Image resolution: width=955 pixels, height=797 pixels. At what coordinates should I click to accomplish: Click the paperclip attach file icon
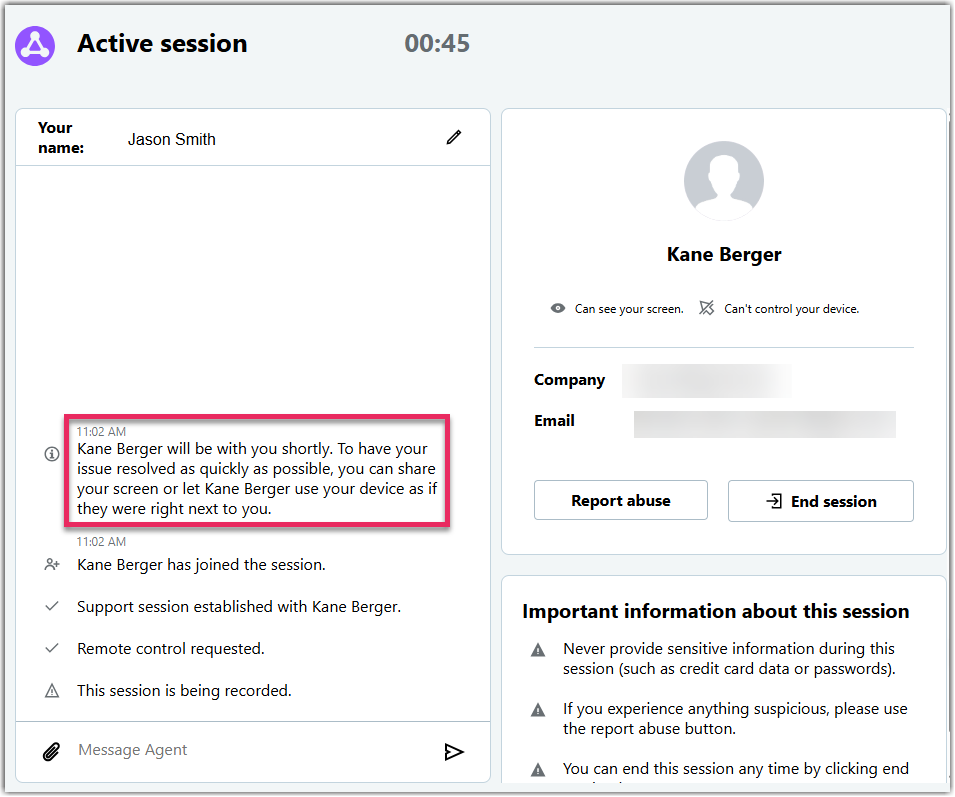tap(52, 751)
